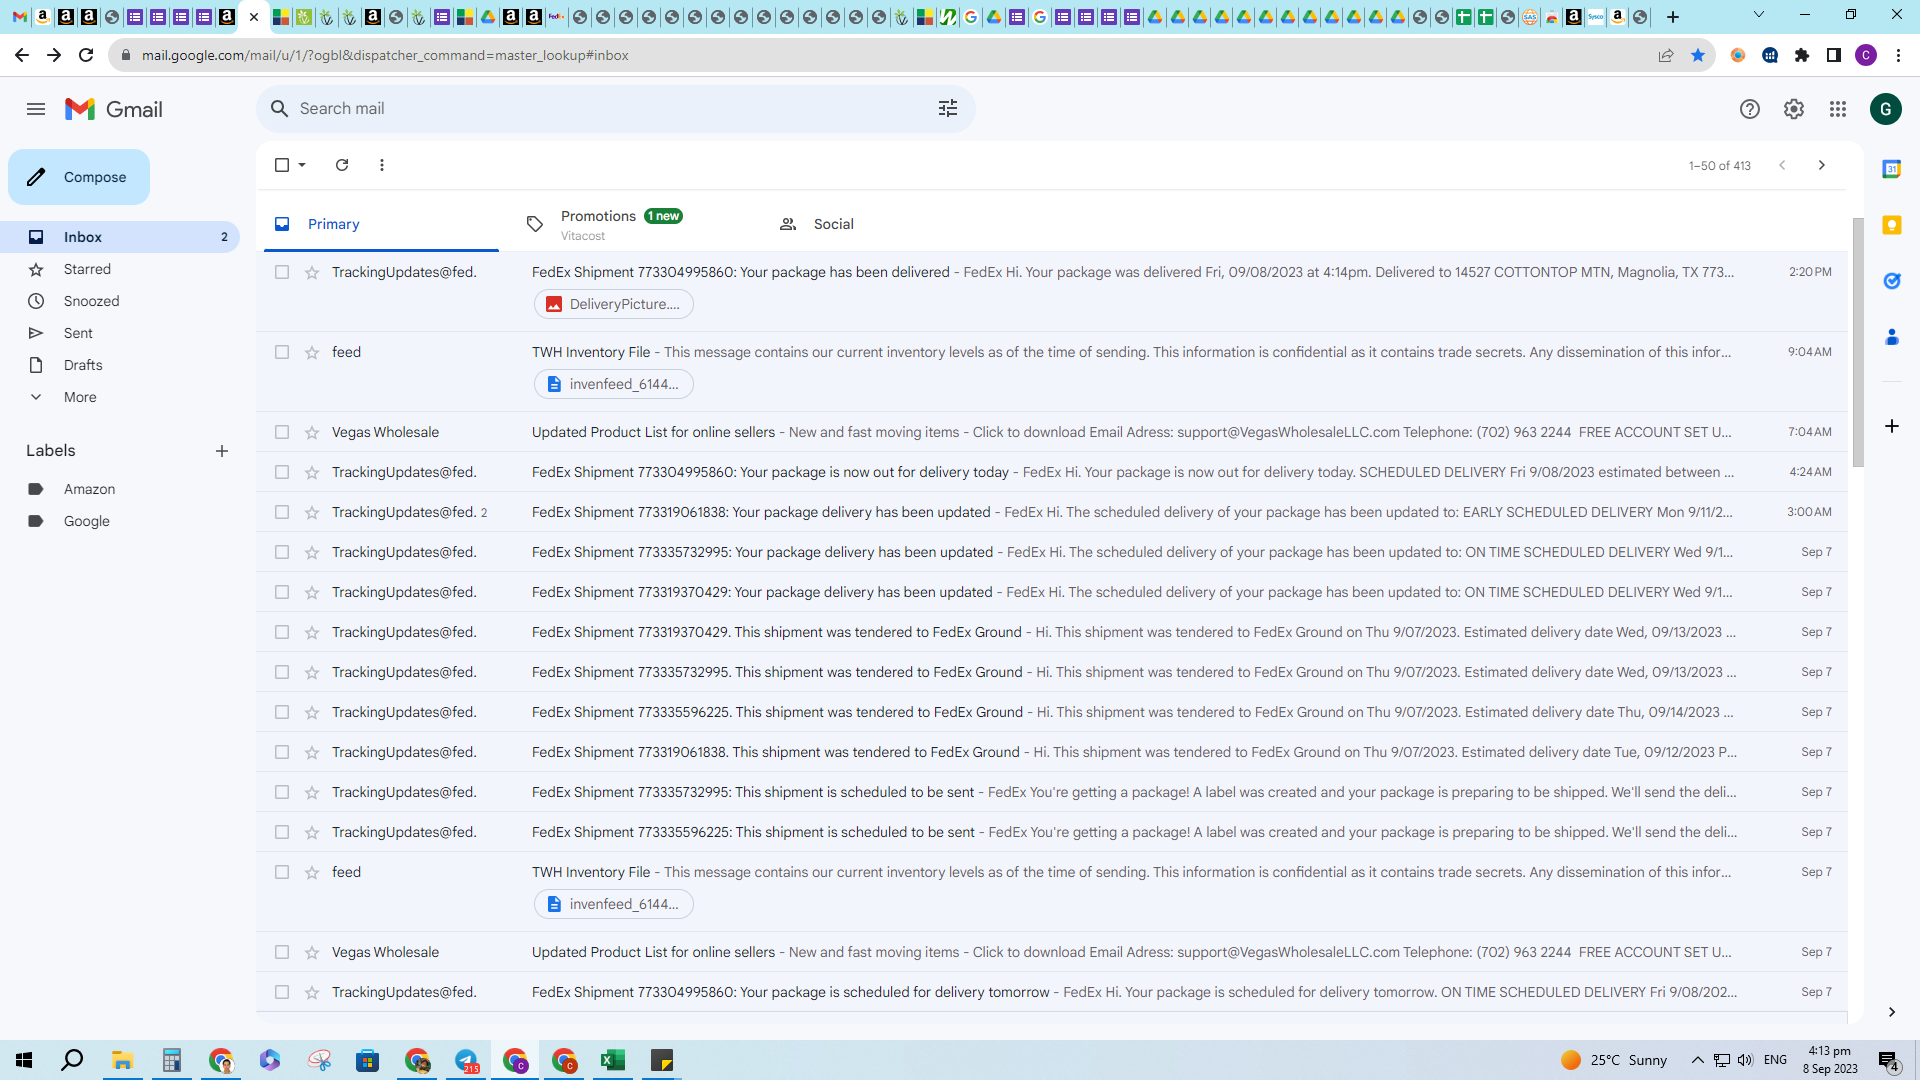This screenshot has width=1920, height=1080.
Task: Switch to the Social tab
Action: pos(885,224)
